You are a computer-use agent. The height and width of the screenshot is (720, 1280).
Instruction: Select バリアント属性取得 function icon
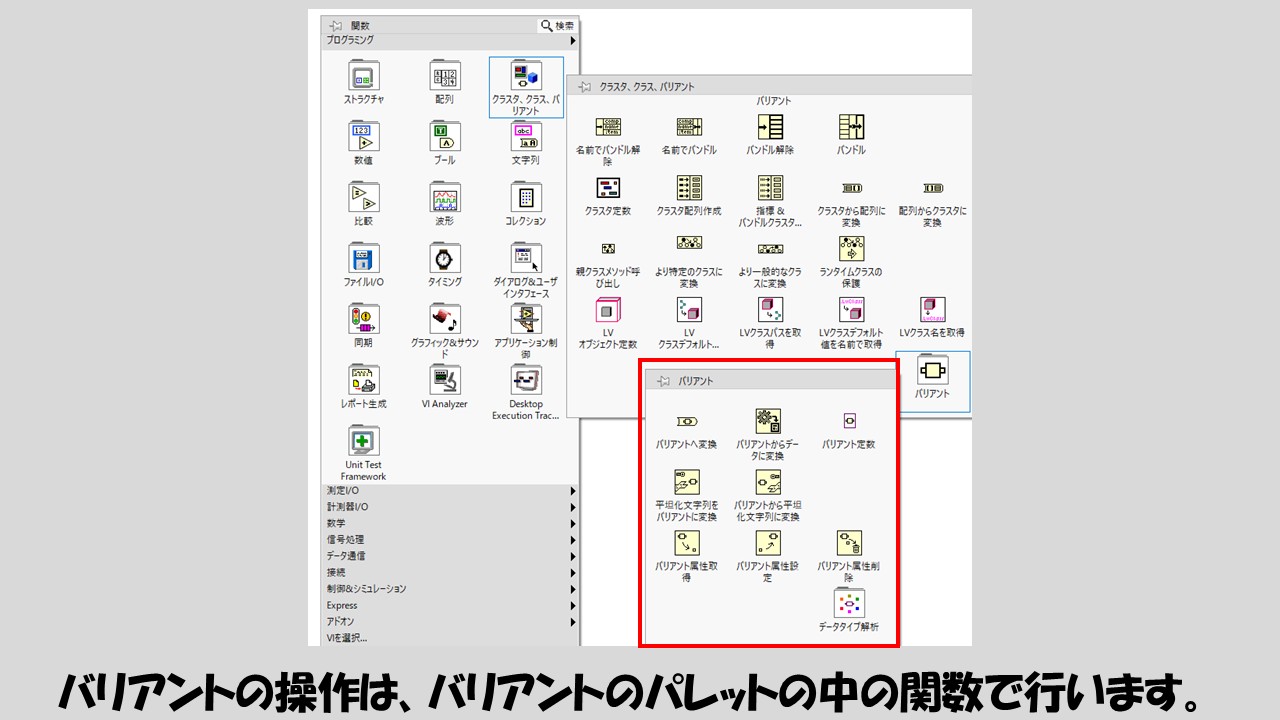tap(686, 544)
